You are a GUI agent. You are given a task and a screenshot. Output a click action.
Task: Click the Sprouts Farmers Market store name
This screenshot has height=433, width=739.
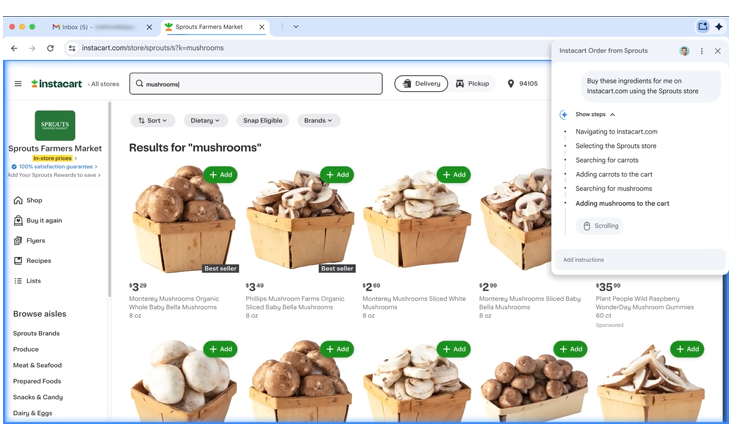tap(55, 149)
